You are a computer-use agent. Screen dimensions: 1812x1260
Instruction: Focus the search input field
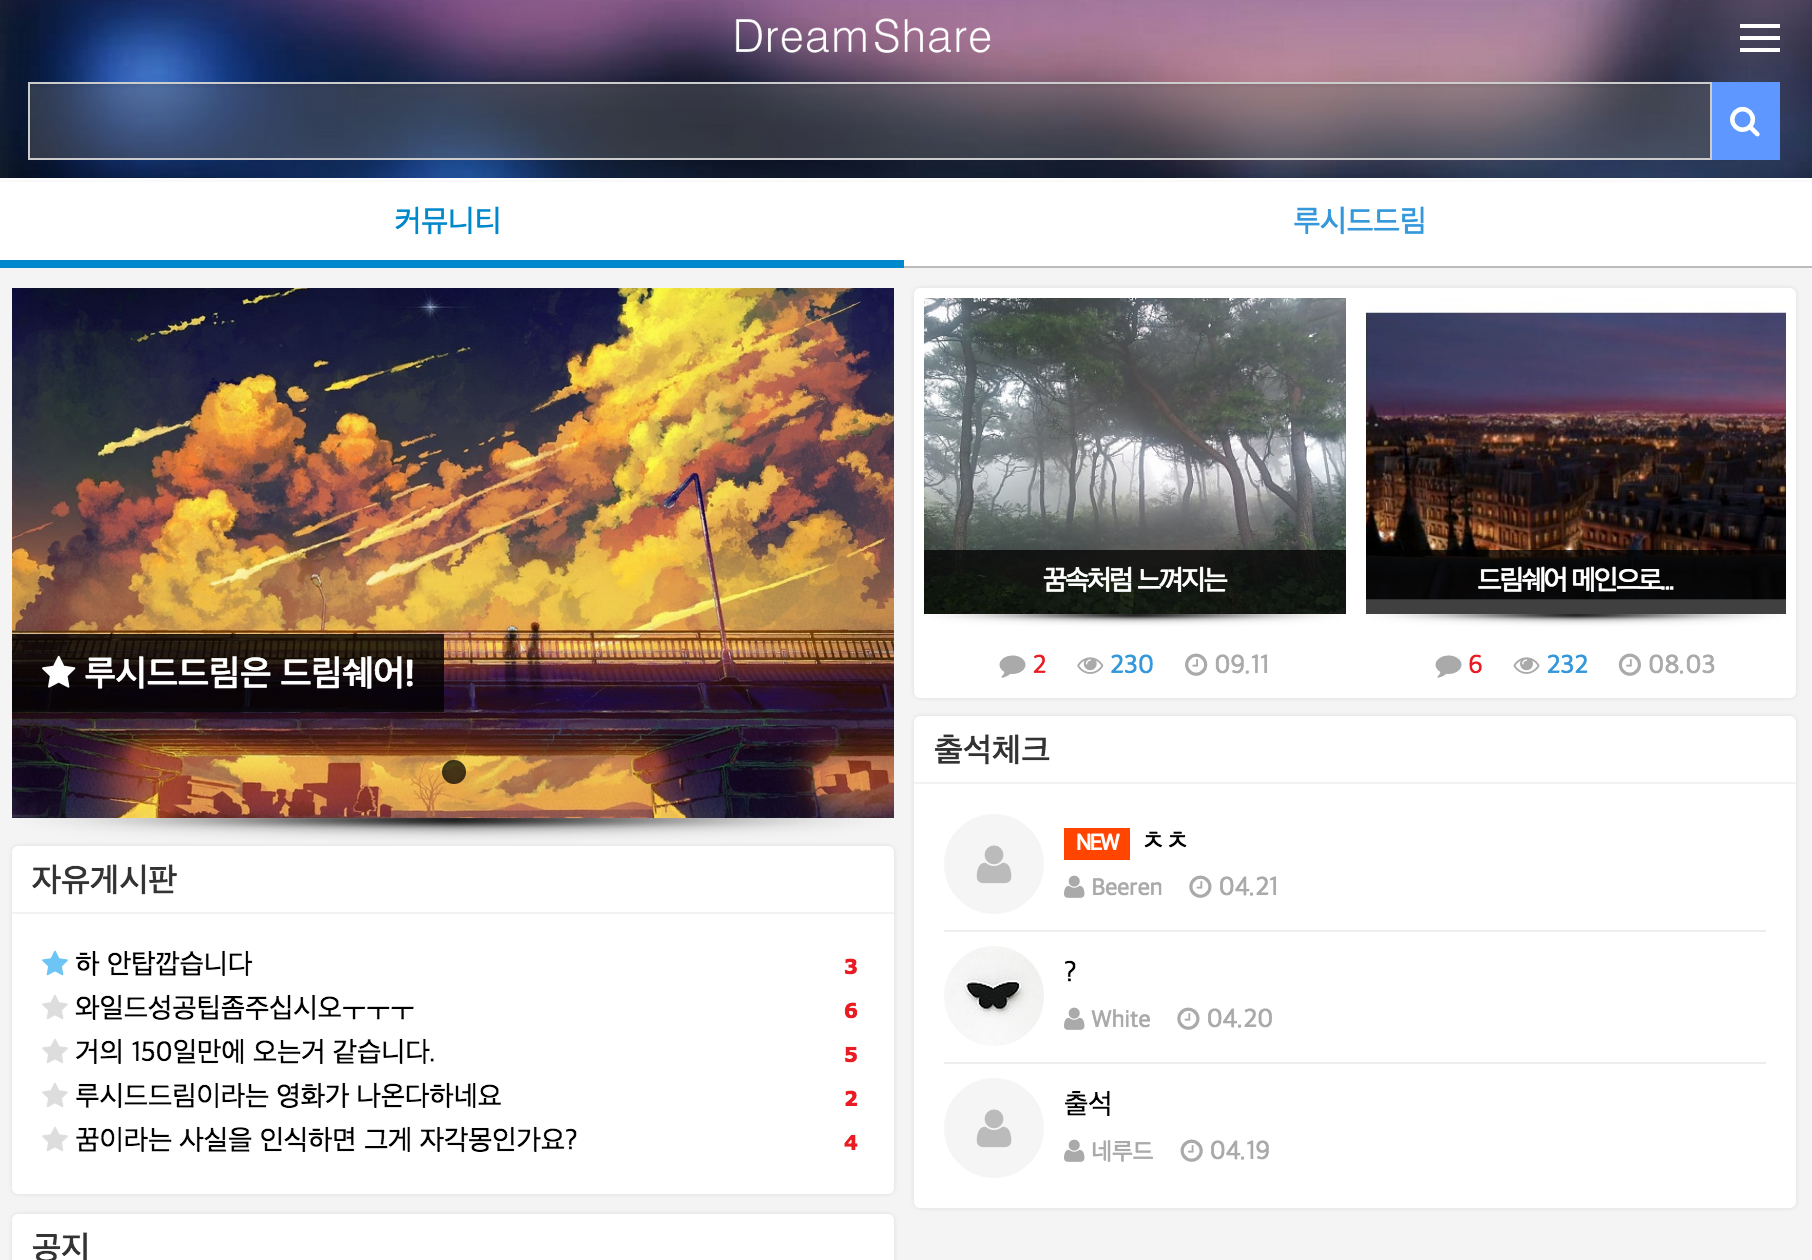click(x=870, y=121)
